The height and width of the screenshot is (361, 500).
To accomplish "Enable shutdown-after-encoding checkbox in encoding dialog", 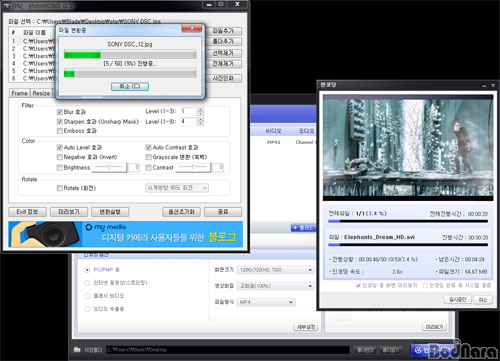I will [x=425, y=286].
